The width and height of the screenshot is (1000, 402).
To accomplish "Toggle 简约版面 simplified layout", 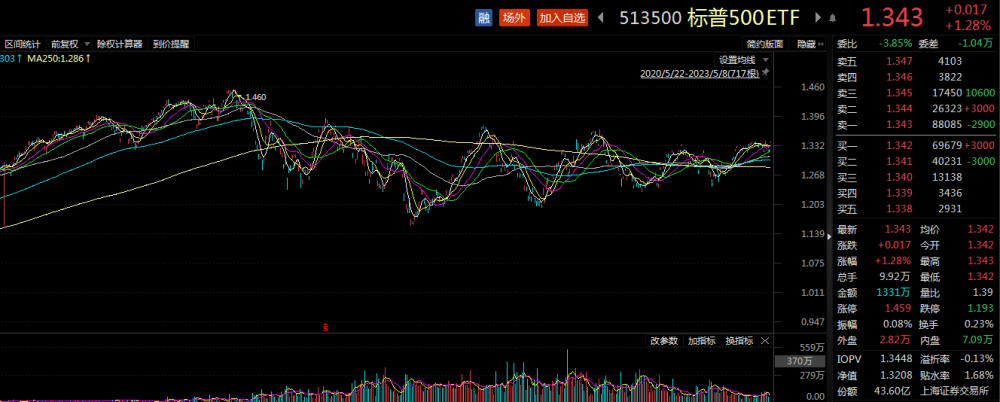I will tap(766, 44).
